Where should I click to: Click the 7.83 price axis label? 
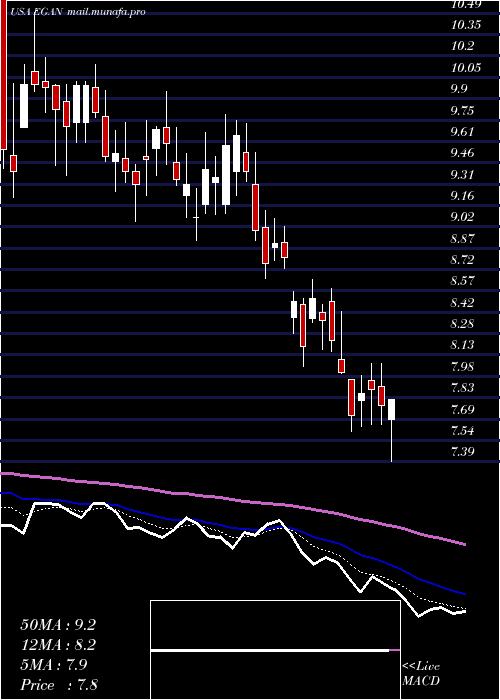(462, 388)
